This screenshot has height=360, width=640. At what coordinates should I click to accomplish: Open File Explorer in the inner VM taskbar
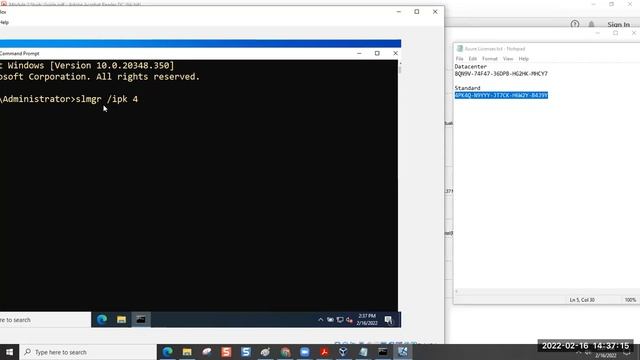click(121, 320)
